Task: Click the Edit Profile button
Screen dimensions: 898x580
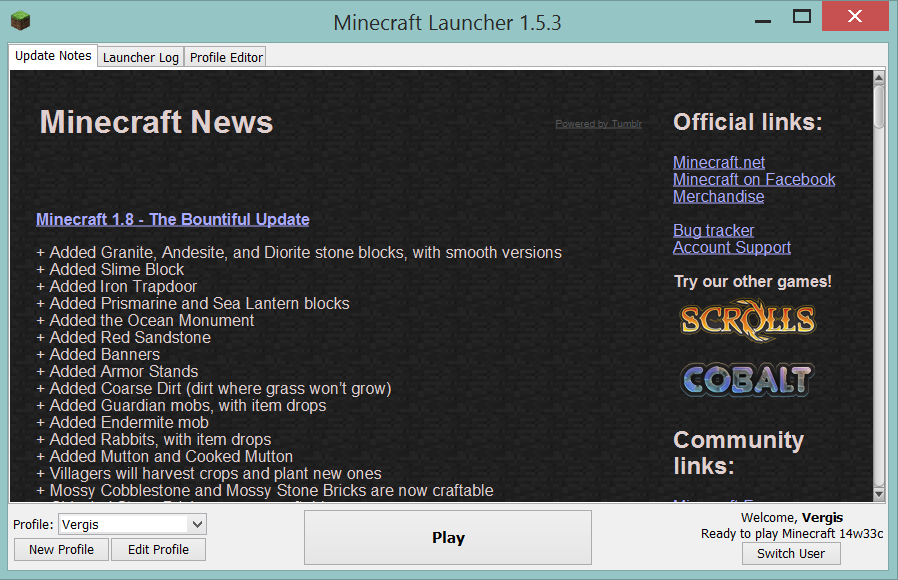Action: pos(158,550)
